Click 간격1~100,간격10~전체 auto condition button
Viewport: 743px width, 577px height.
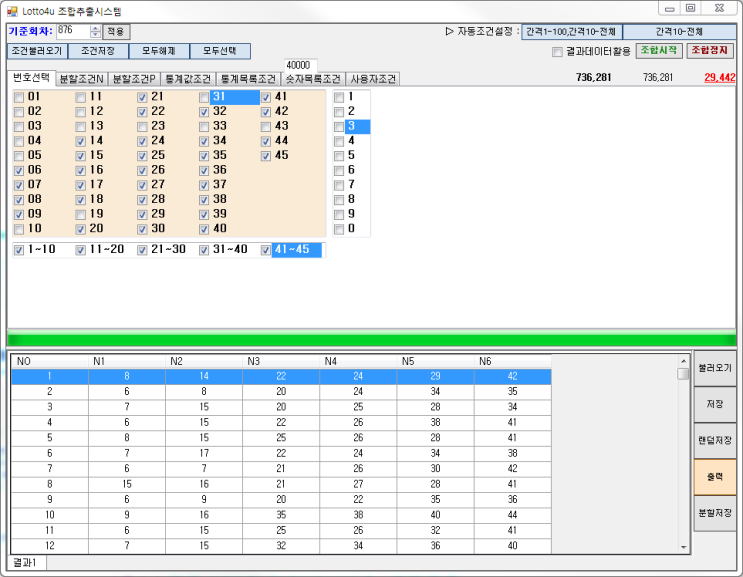click(x=571, y=32)
